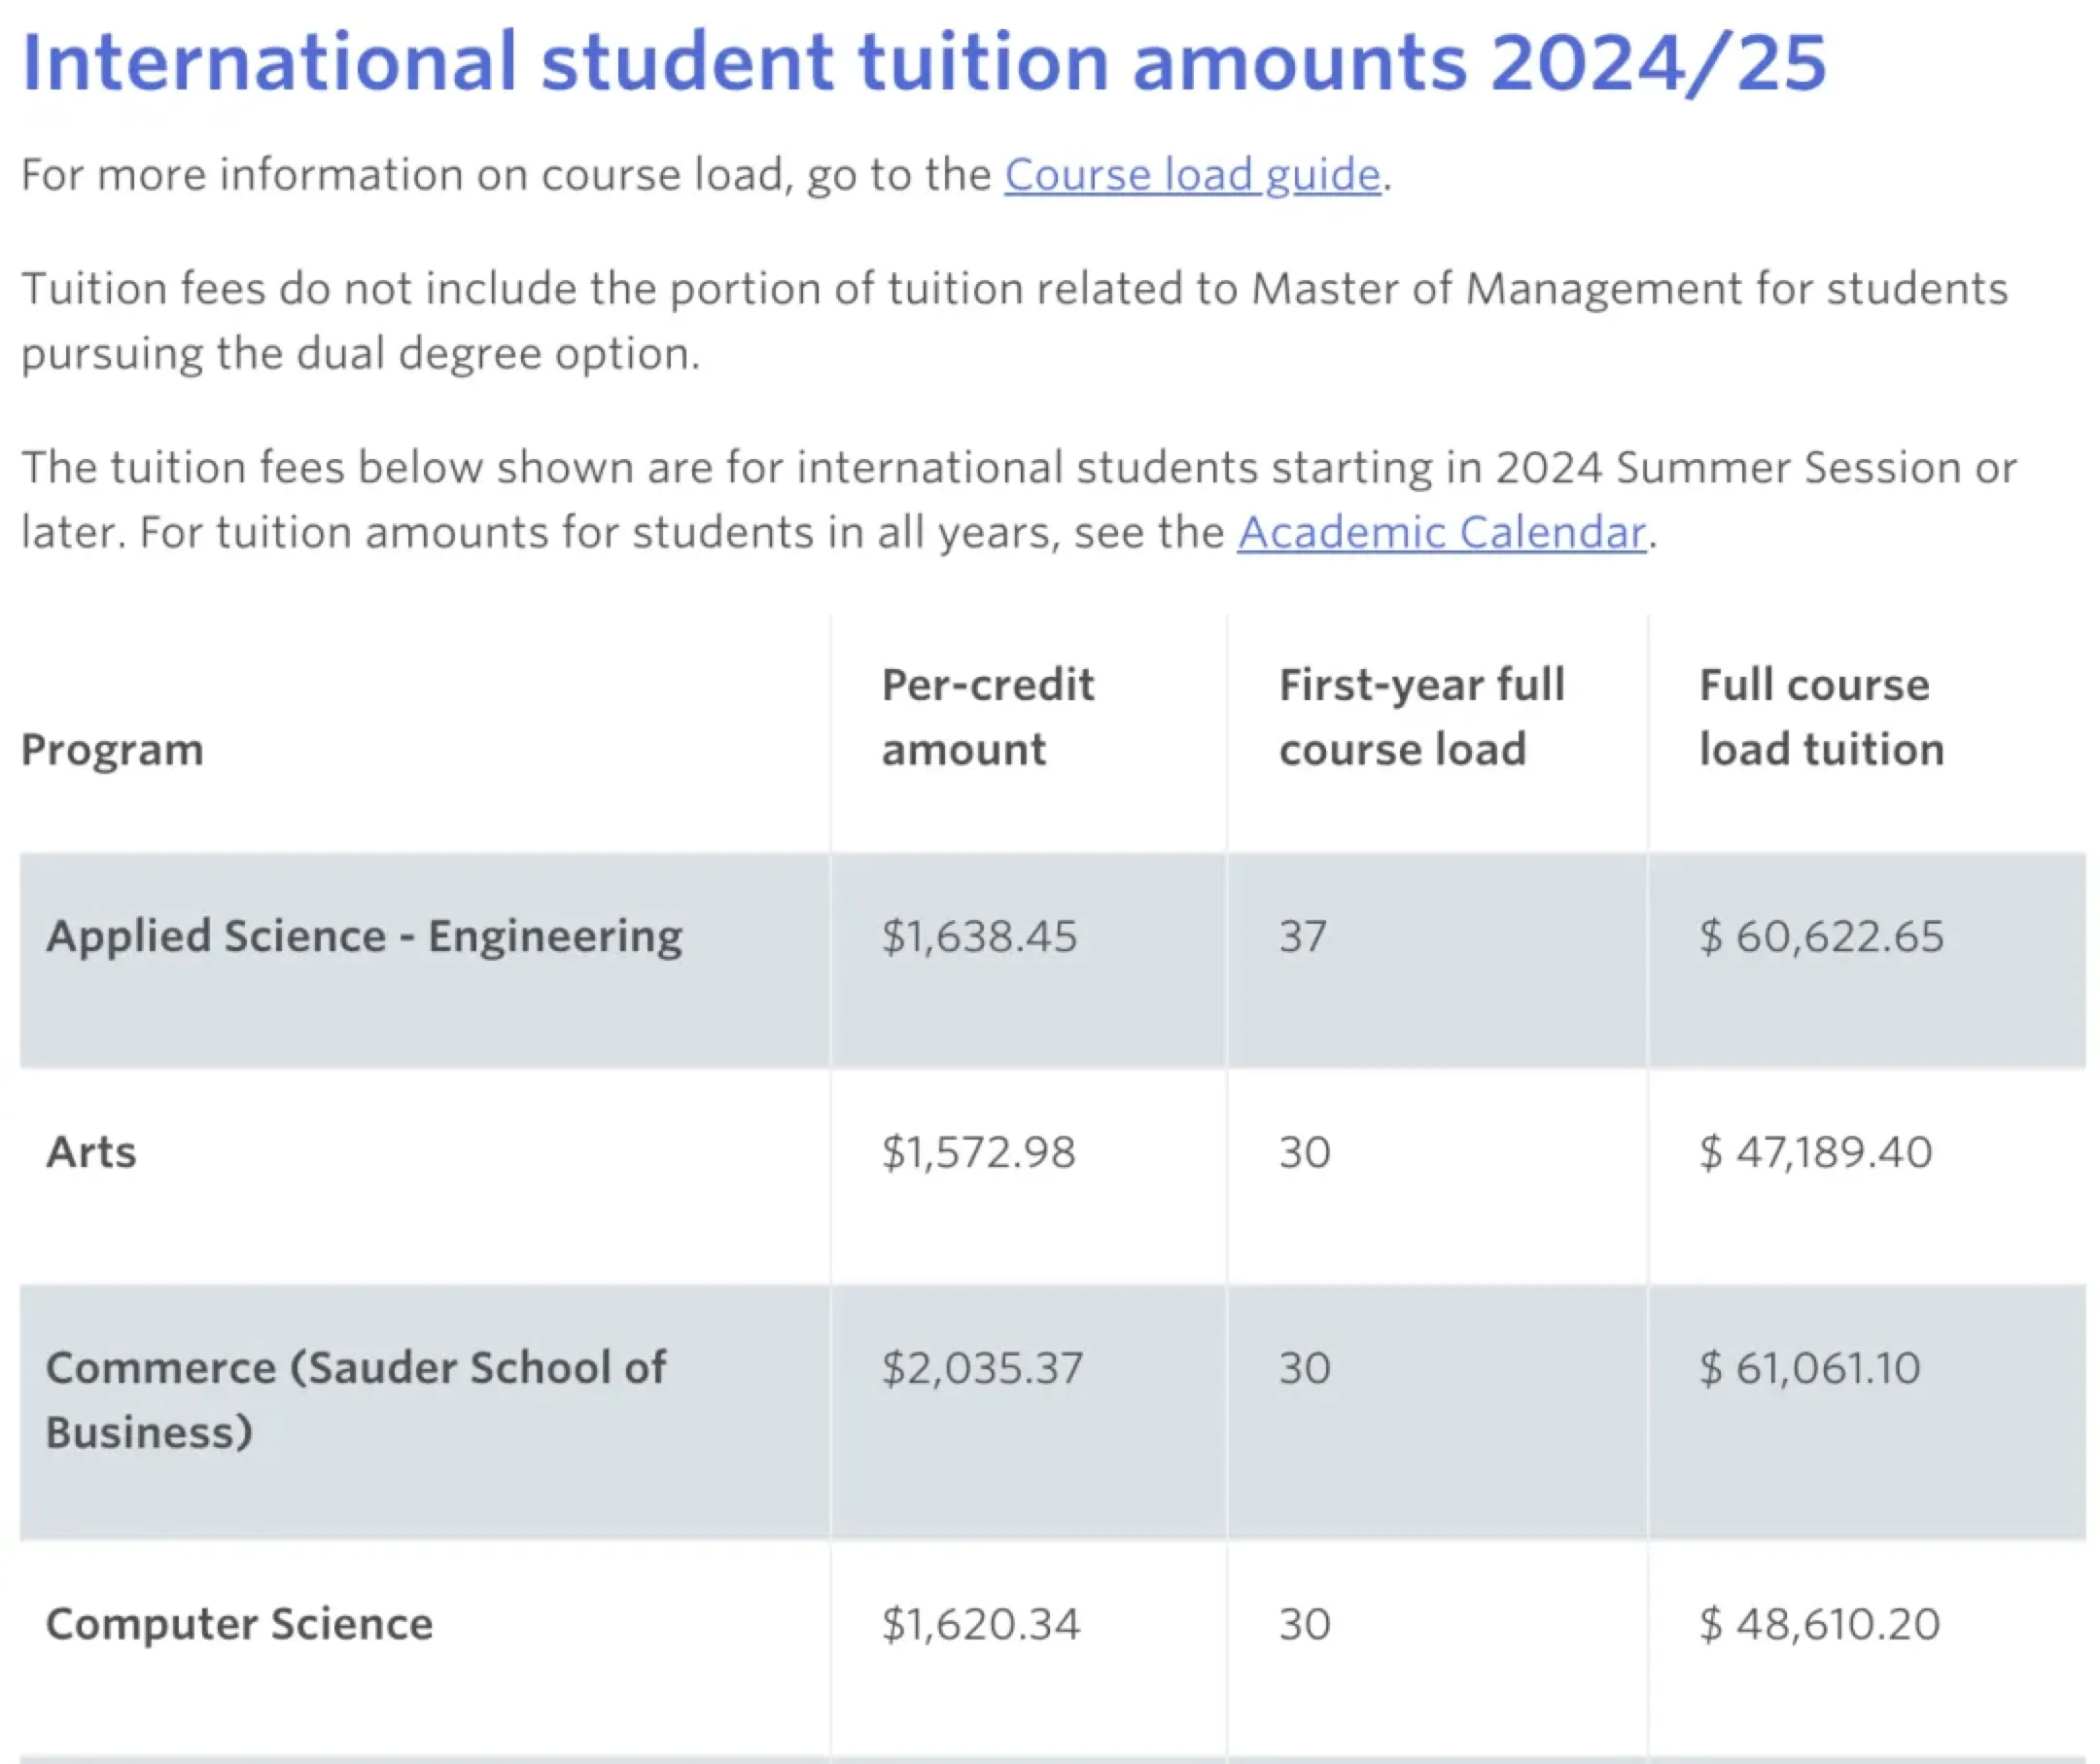
Task: Follow the Academic Calendar link
Action: tap(1441, 532)
